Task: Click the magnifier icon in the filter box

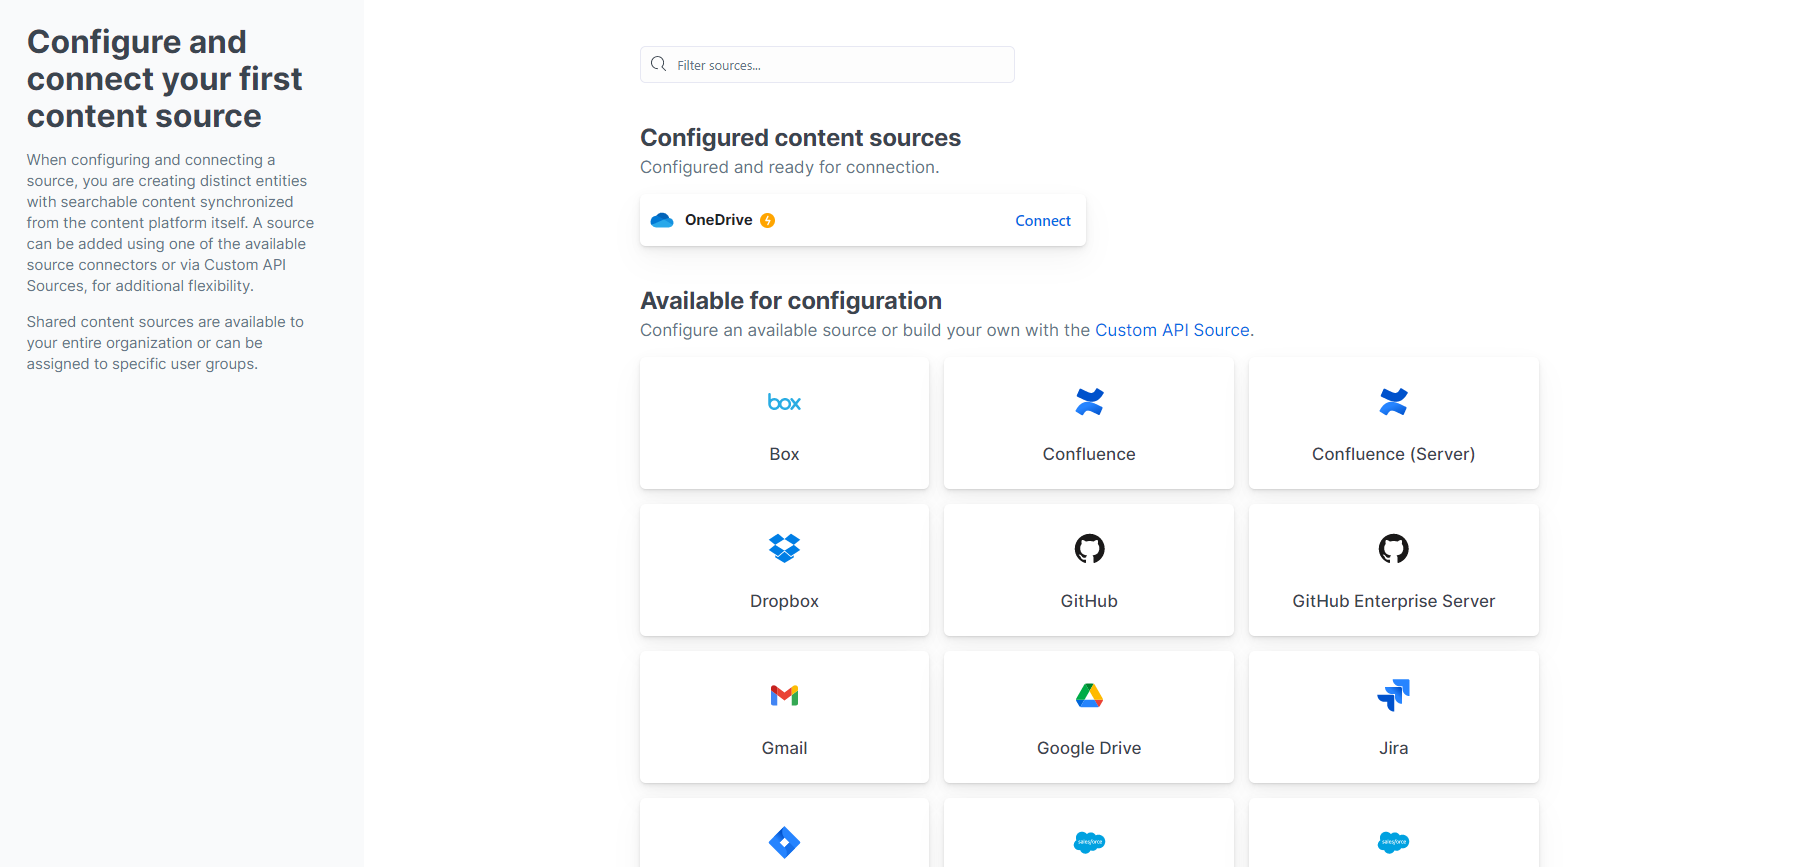Action: [658, 65]
